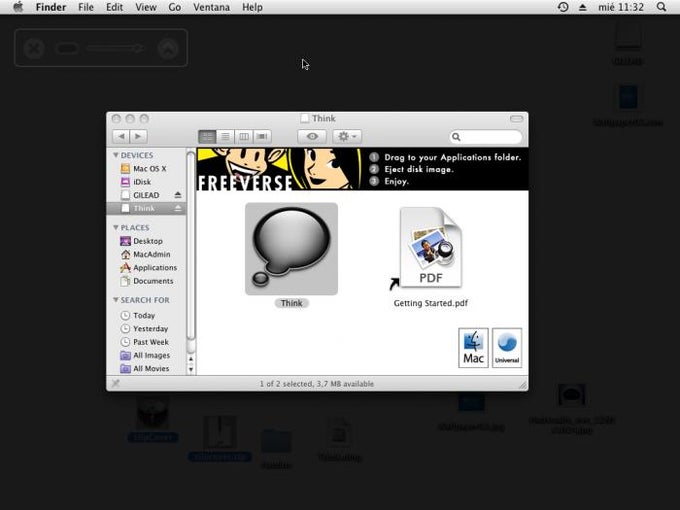
Task: Select Yesterday search in sidebar
Action: 146,329
